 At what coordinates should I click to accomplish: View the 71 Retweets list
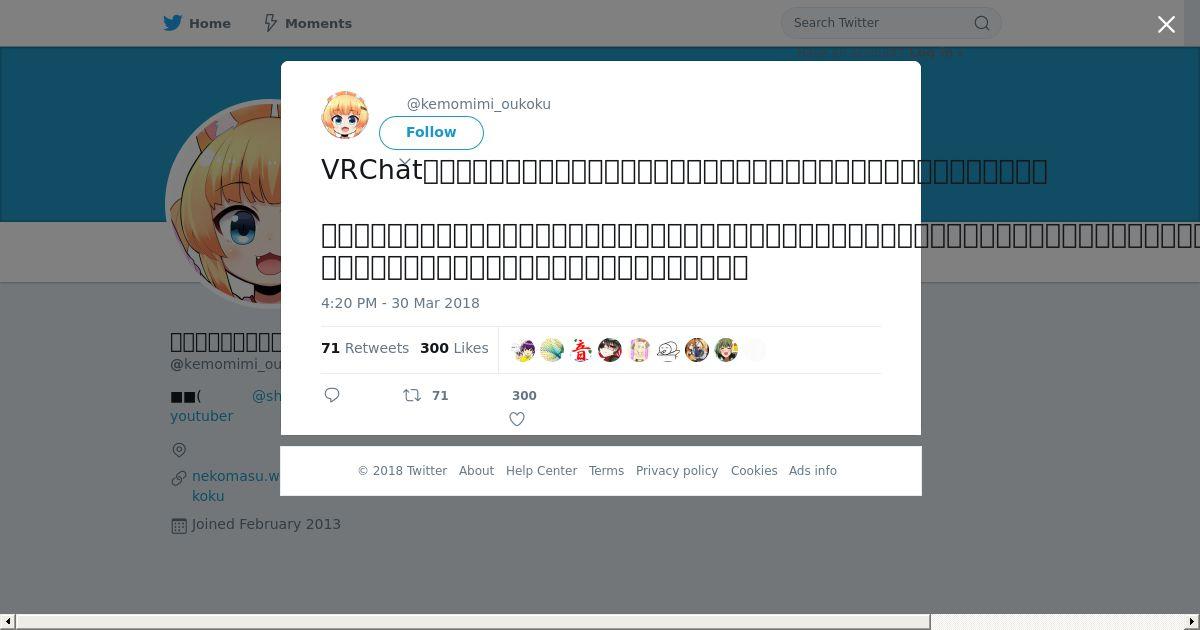point(365,348)
